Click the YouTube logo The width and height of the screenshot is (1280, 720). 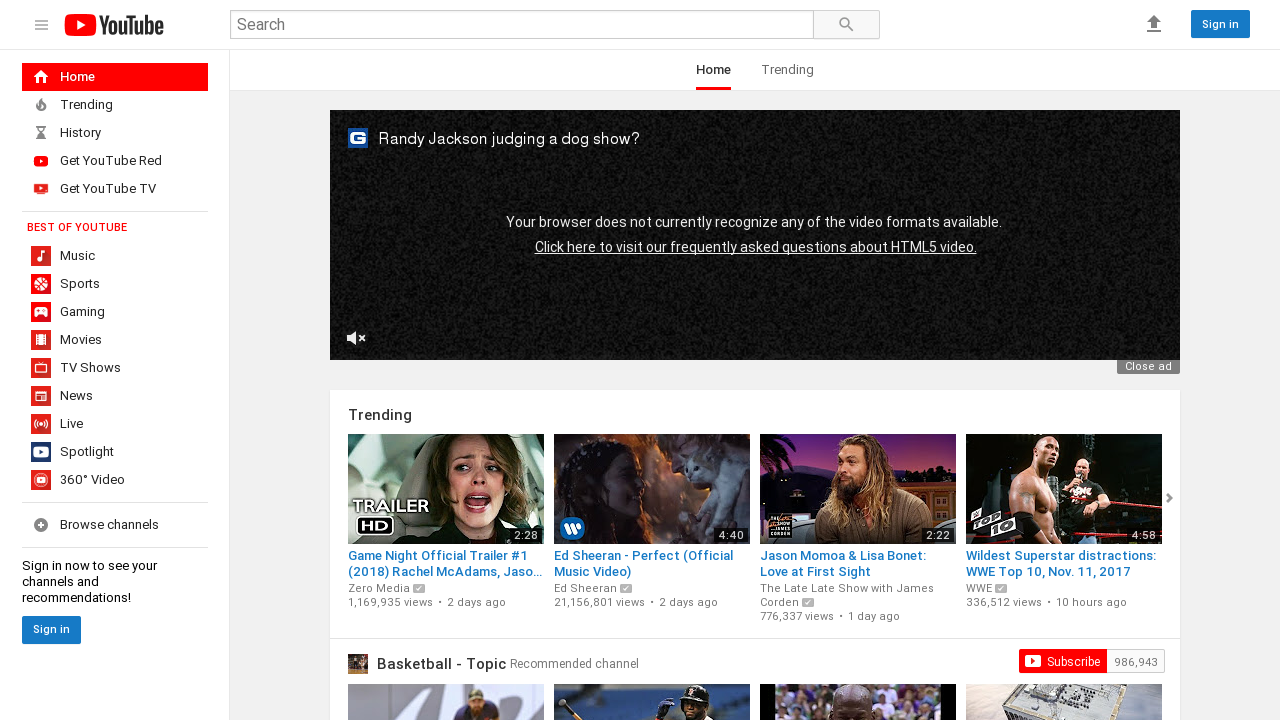pos(114,25)
